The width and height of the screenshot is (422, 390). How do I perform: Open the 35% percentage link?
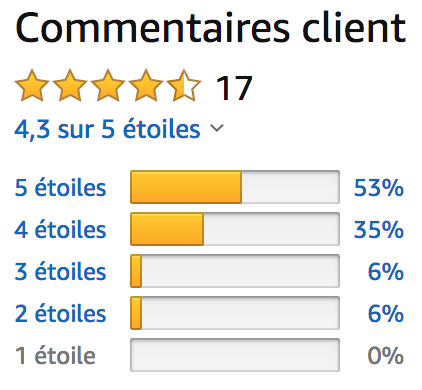[x=379, y=229]
